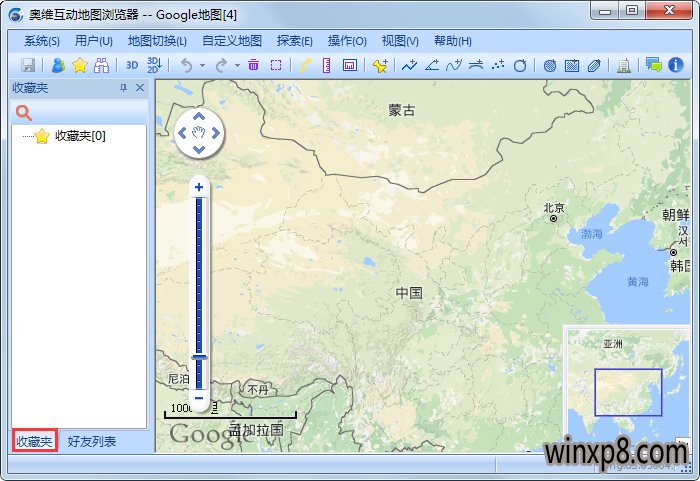Click the arc line tool icon
Image resolution: width=700 pixels, height=481 pixels.
[476, 65]
